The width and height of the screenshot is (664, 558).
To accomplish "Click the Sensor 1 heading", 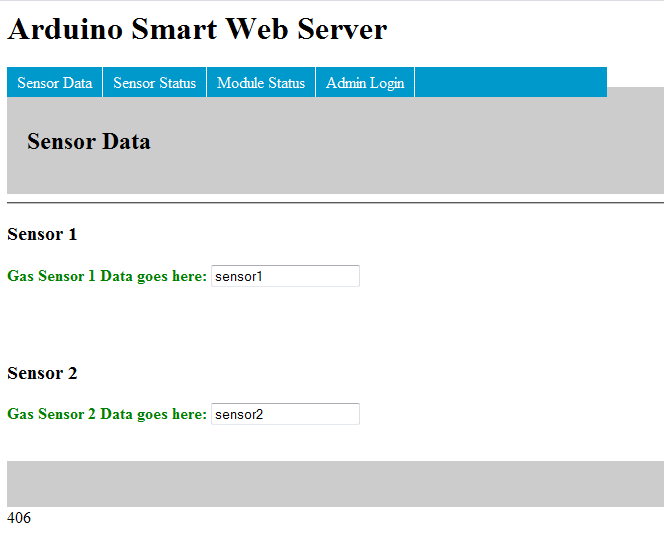I will [x=42, y=234].
